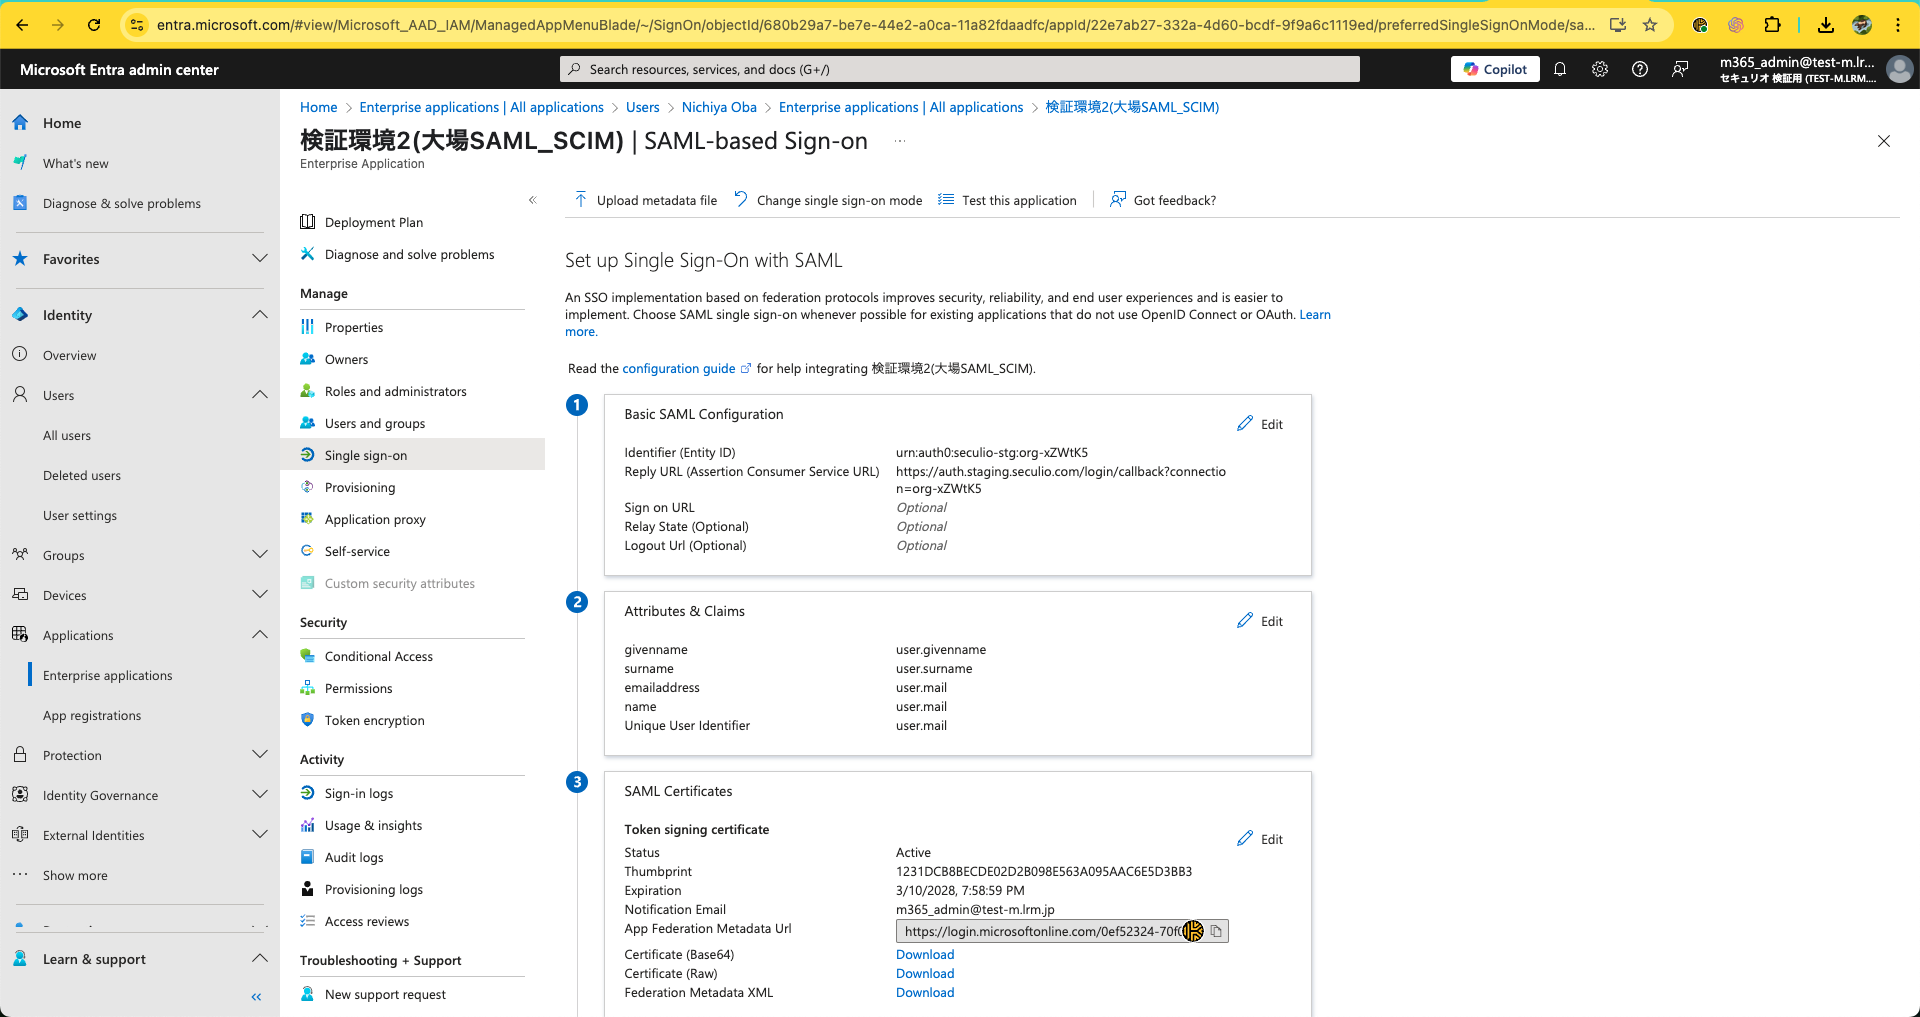Click the Usage & insights chart icon
The width and height of the screenshot is (1920, 1017).
click(x=308, y=825)
